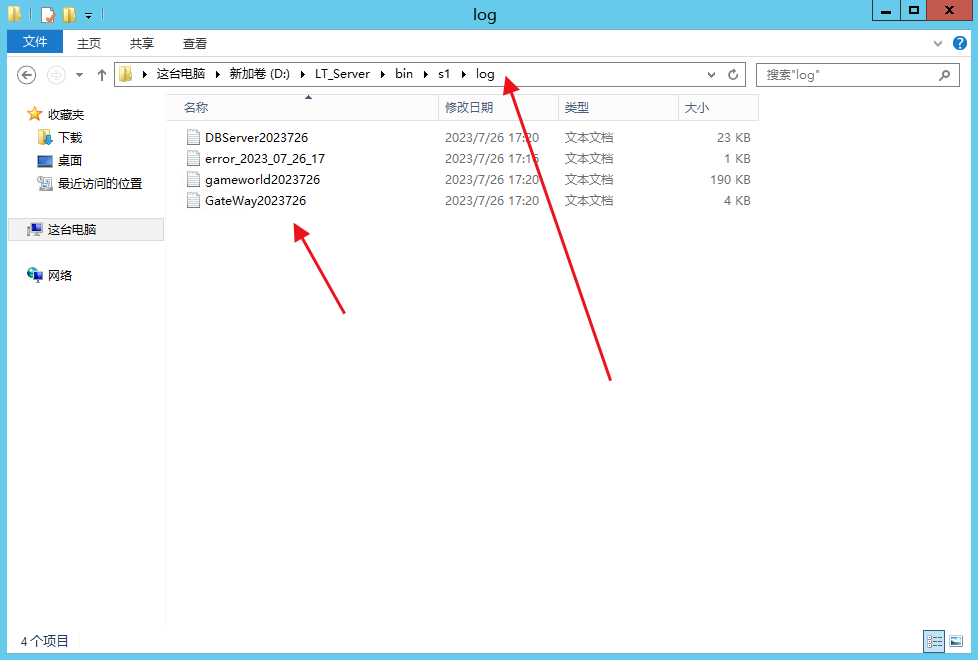
Task: Click the LT_Server breadcrumb in the path
Action: (342, 74)
